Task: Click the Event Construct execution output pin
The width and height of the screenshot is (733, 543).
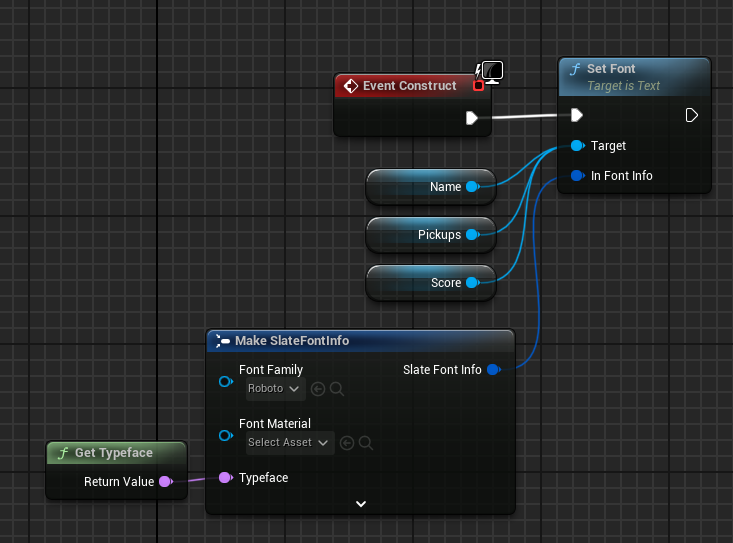Action: coord(472,118)
